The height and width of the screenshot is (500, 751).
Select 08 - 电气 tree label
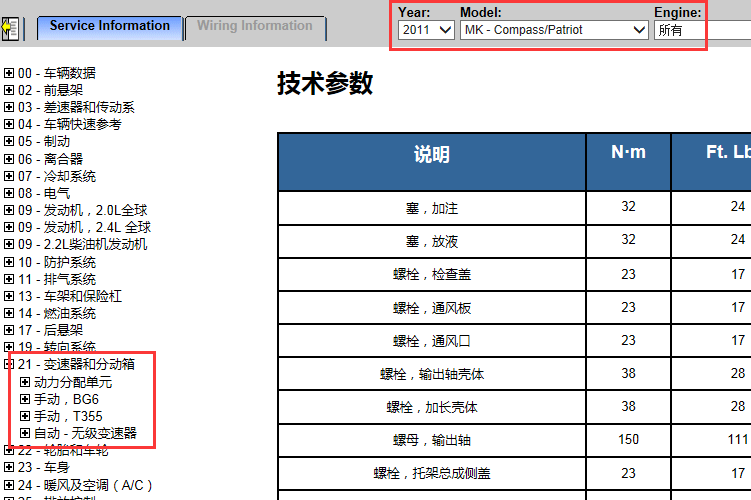coord(44,193)
